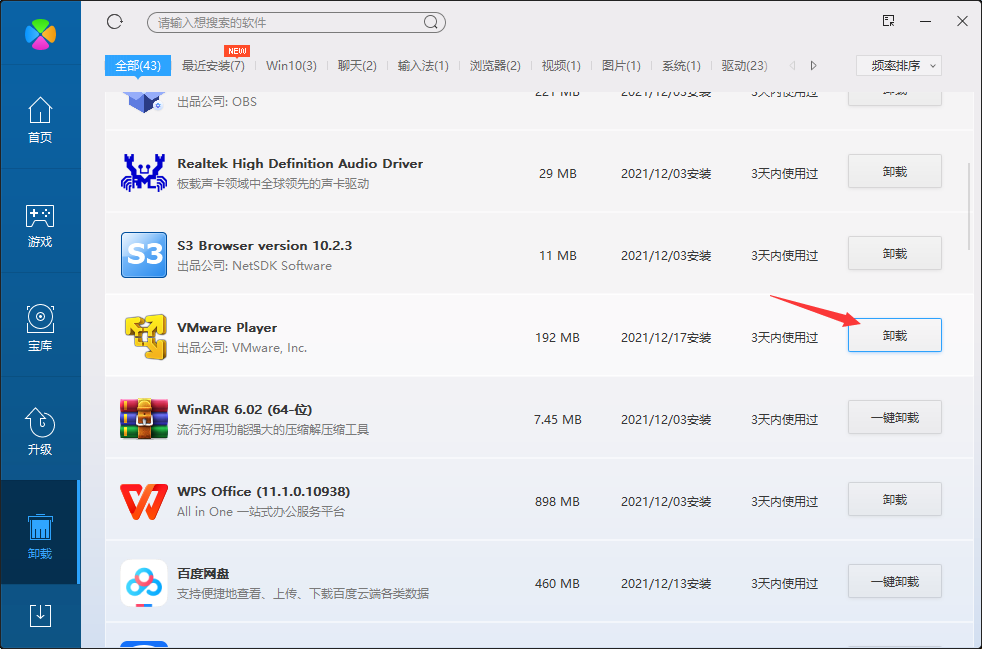Viewport: 982px width, 649px height.
Task: Open the skin/menu icon in title bar
Action: click(888, 21)
